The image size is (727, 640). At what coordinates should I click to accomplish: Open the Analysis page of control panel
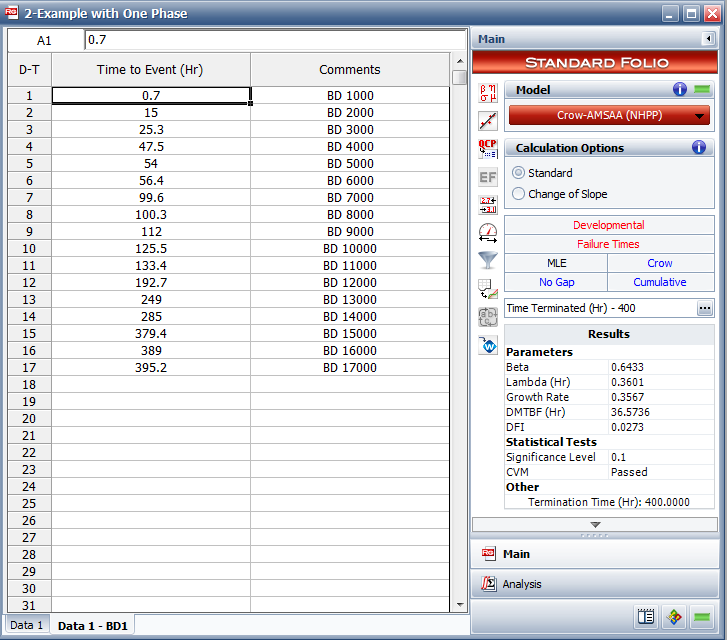click(x=595, y=584)
